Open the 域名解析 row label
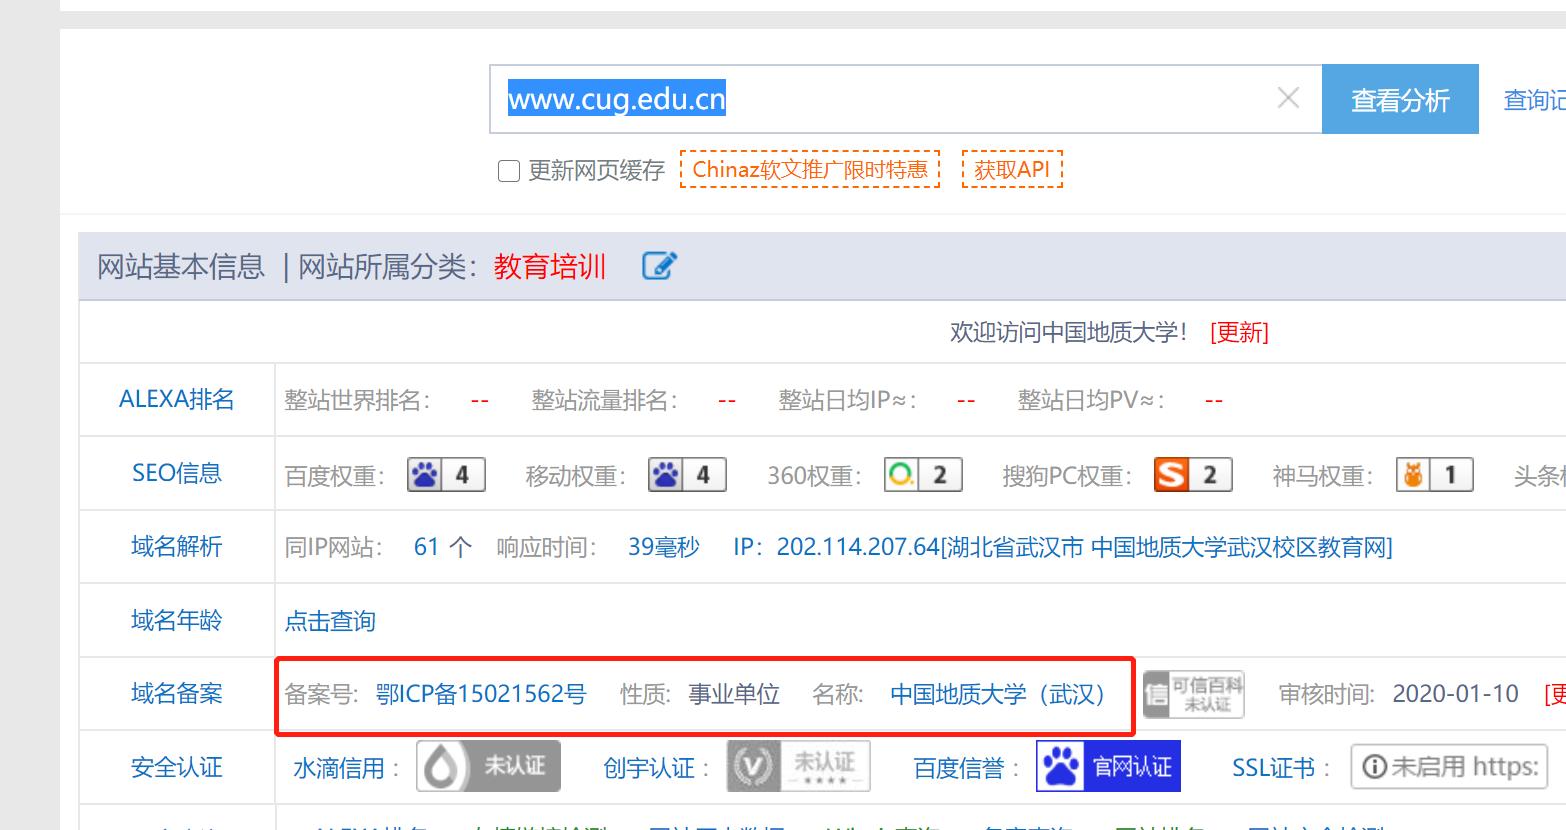 pyautogui.click(x=177, y=546)
